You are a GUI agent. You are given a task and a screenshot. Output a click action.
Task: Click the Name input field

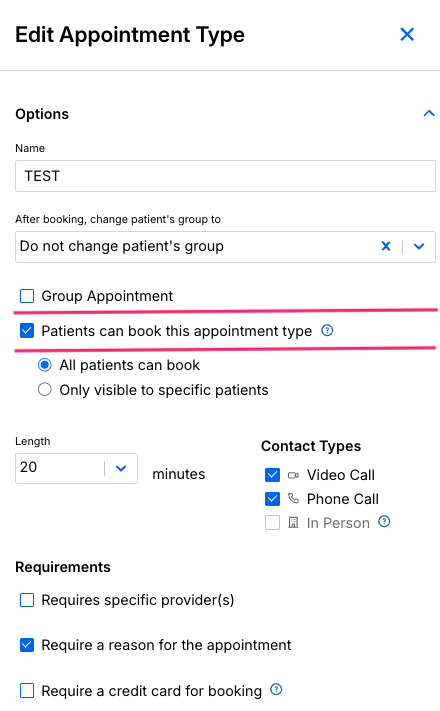click(225, 176)
